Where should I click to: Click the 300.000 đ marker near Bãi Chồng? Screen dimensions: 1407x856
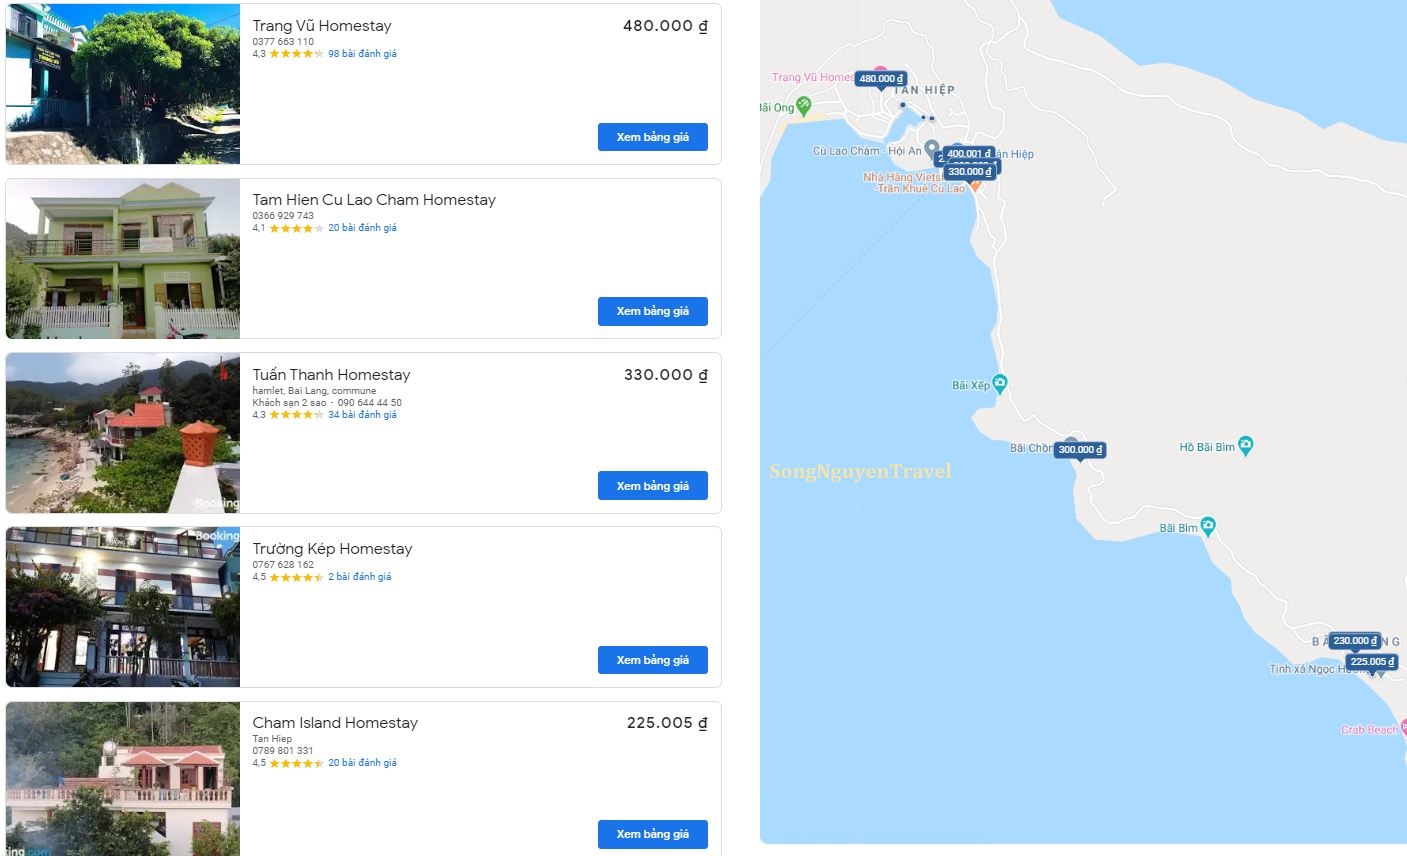click(1078, 450)
